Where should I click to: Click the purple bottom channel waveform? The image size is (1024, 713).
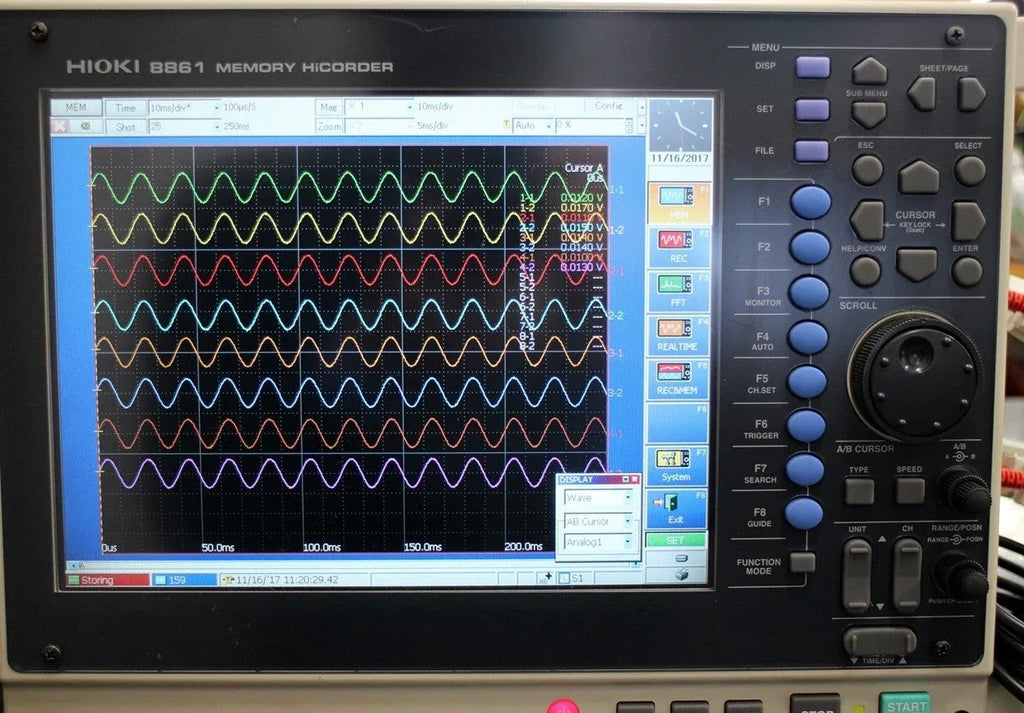353,473
